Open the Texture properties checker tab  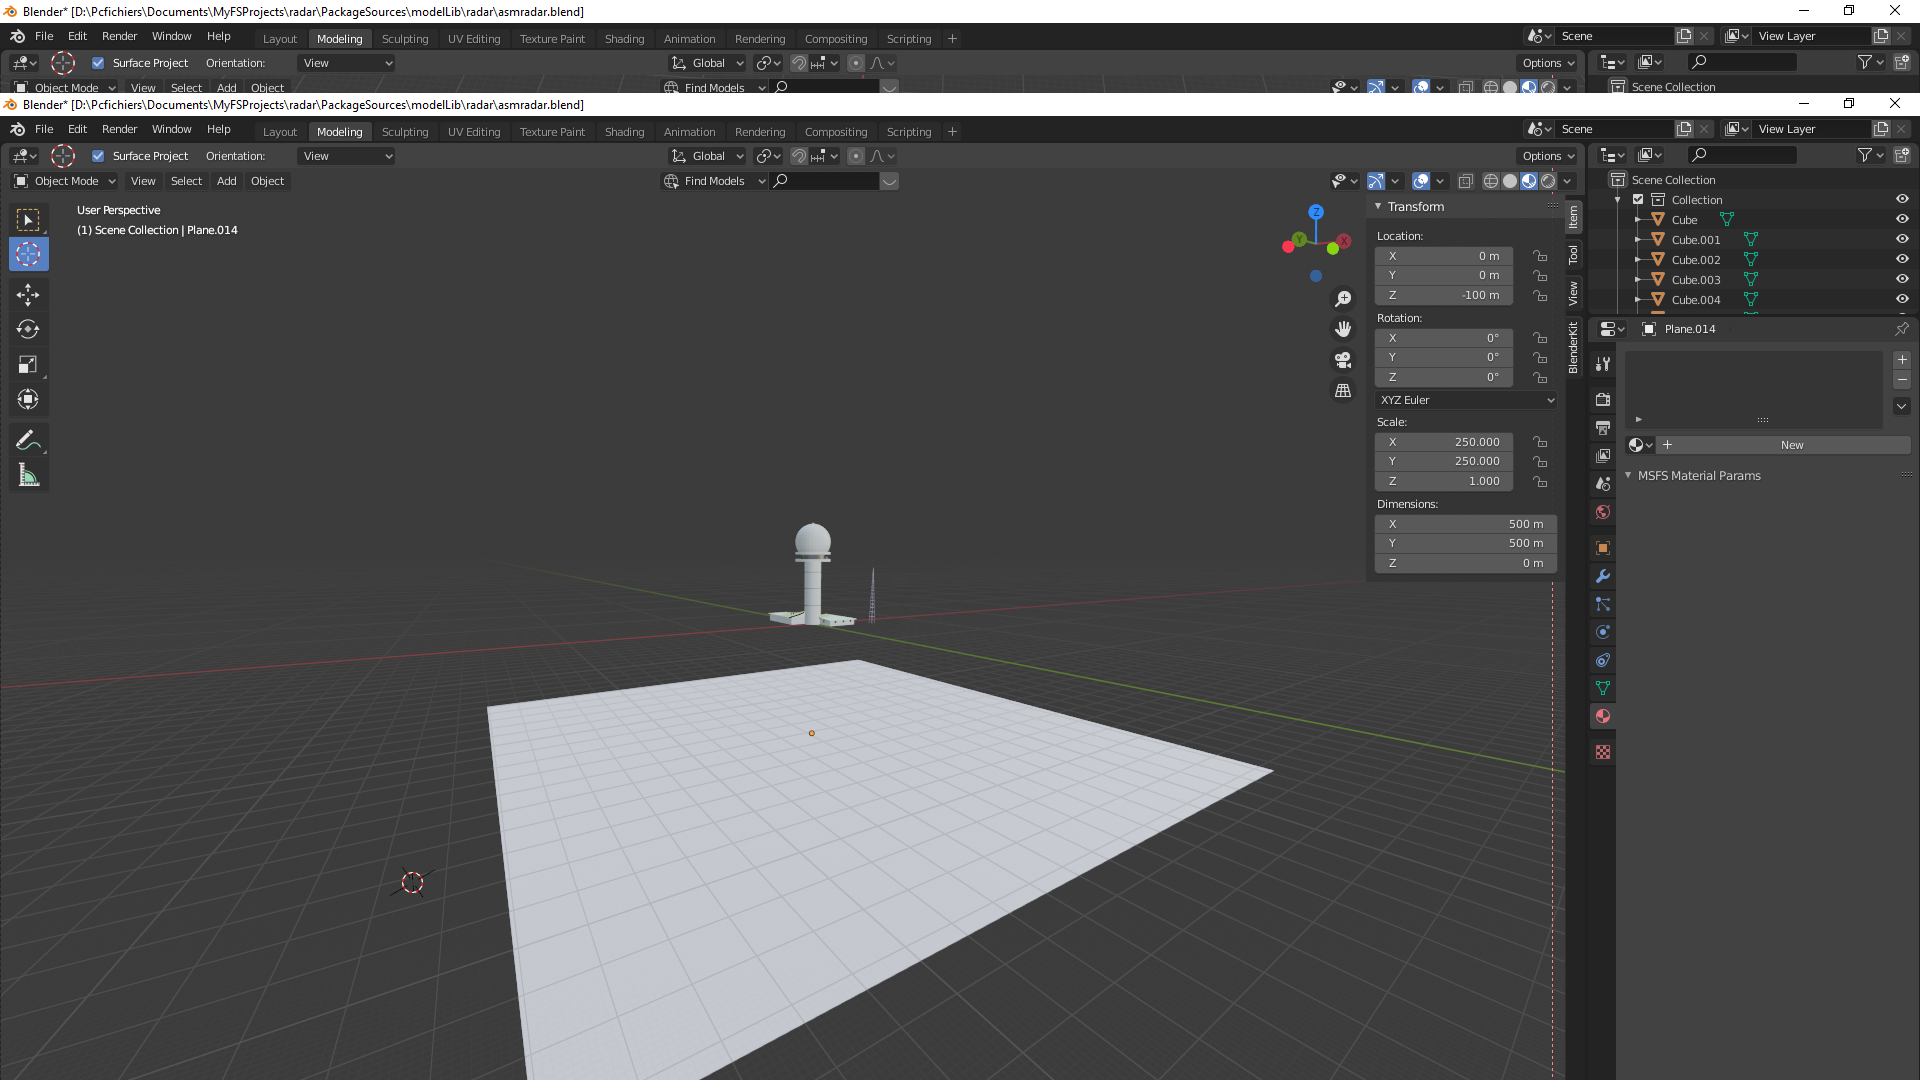click(x=1603, y=752)
